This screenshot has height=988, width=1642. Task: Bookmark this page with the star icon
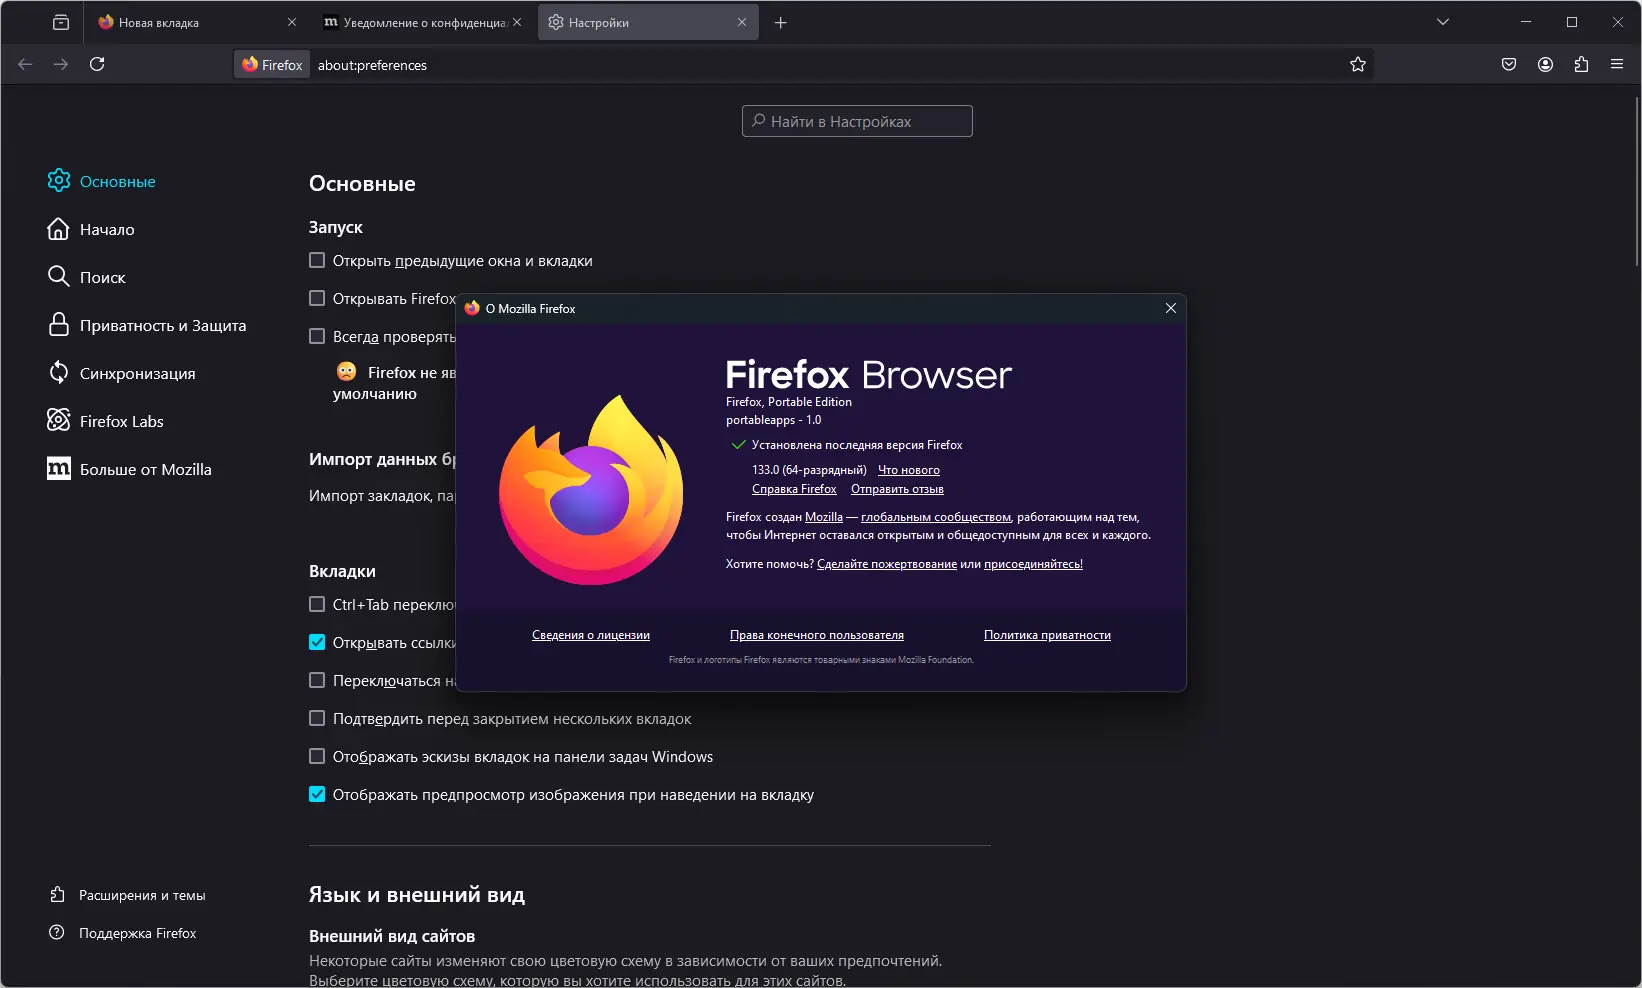(x=1357, y=64)
